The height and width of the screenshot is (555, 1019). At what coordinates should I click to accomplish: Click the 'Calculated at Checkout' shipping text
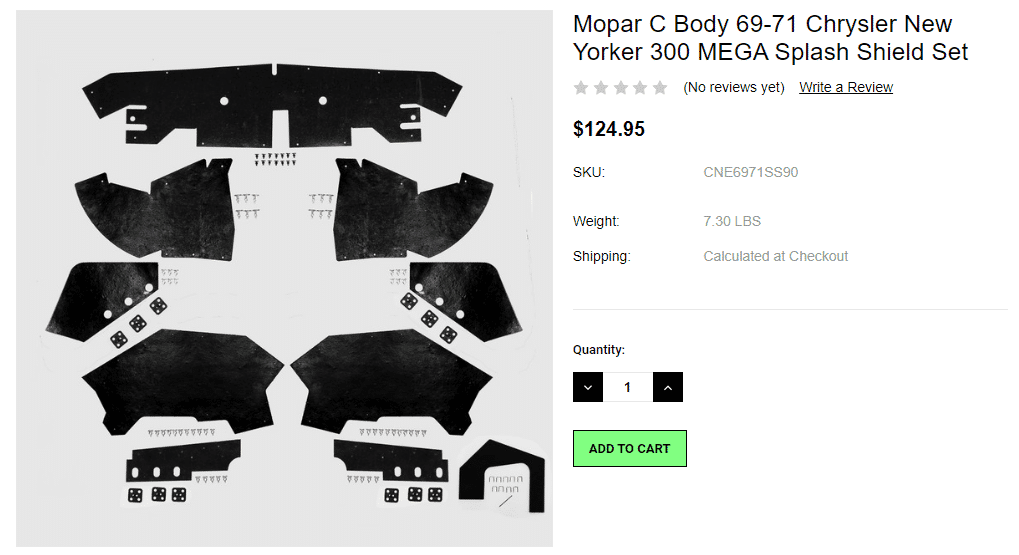[776, 256]
